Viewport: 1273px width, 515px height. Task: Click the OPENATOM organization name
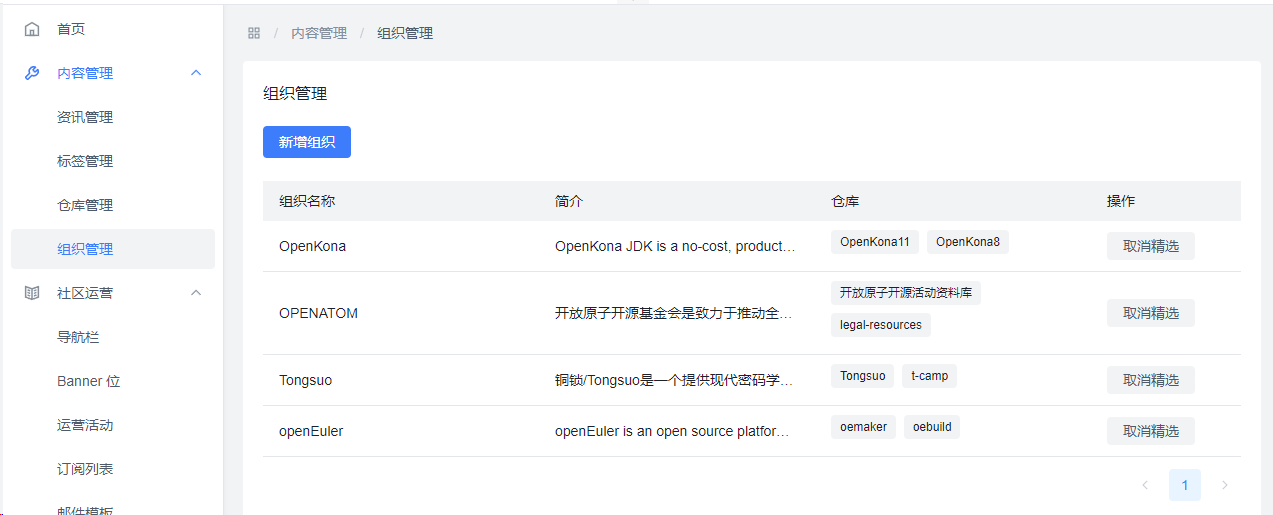tap(318, 313)
